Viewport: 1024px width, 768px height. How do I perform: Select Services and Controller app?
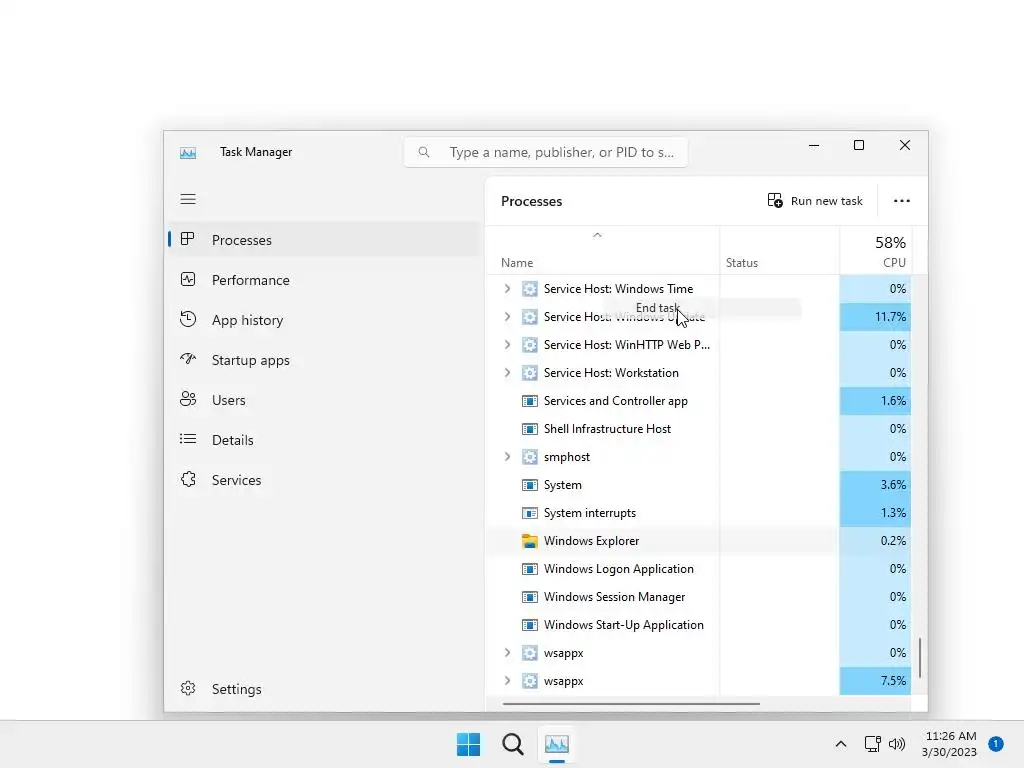pyautogui.click(x=698, y=401)
